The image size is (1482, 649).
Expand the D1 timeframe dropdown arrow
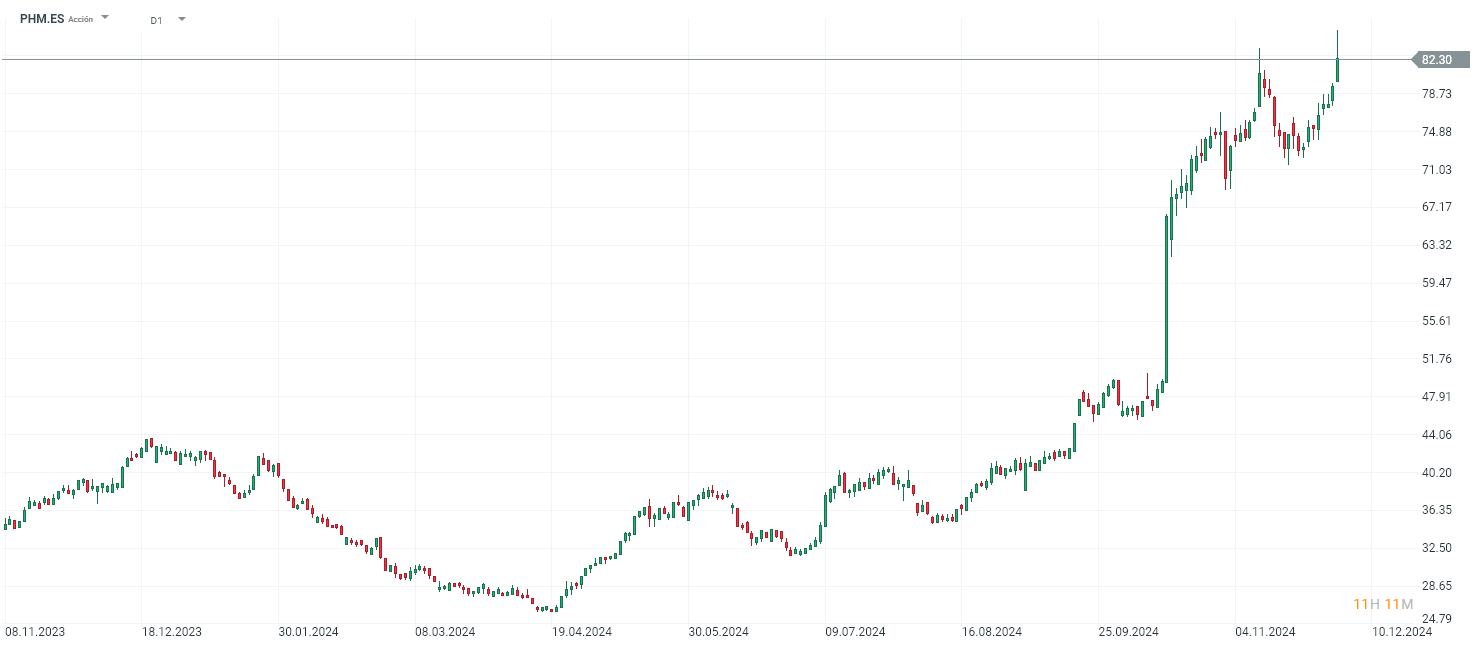(x=181, y=18)
